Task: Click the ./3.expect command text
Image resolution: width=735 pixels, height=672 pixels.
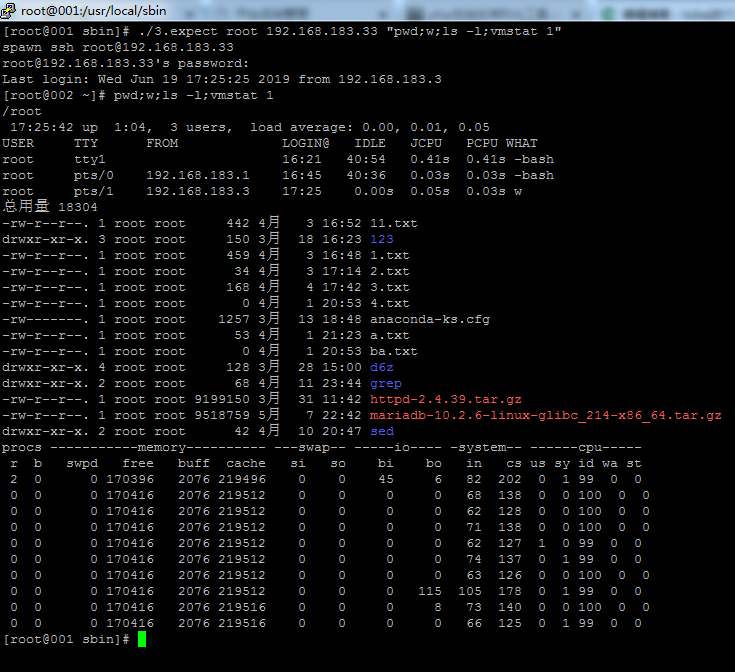Action: point(178,31)
